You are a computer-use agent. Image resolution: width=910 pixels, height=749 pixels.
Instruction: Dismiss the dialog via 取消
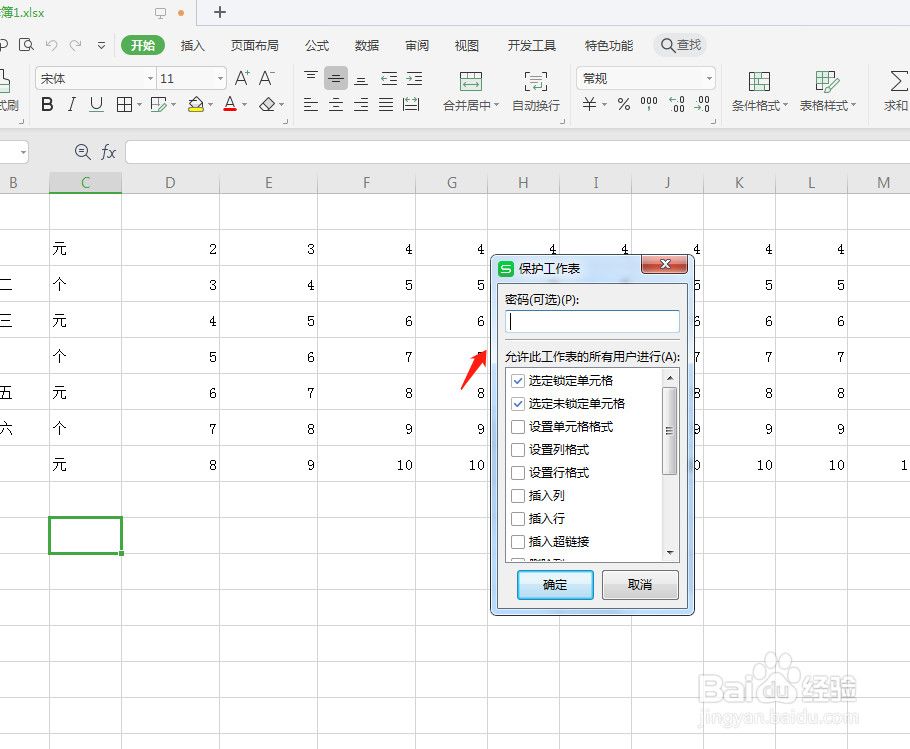tap(640, 585)
